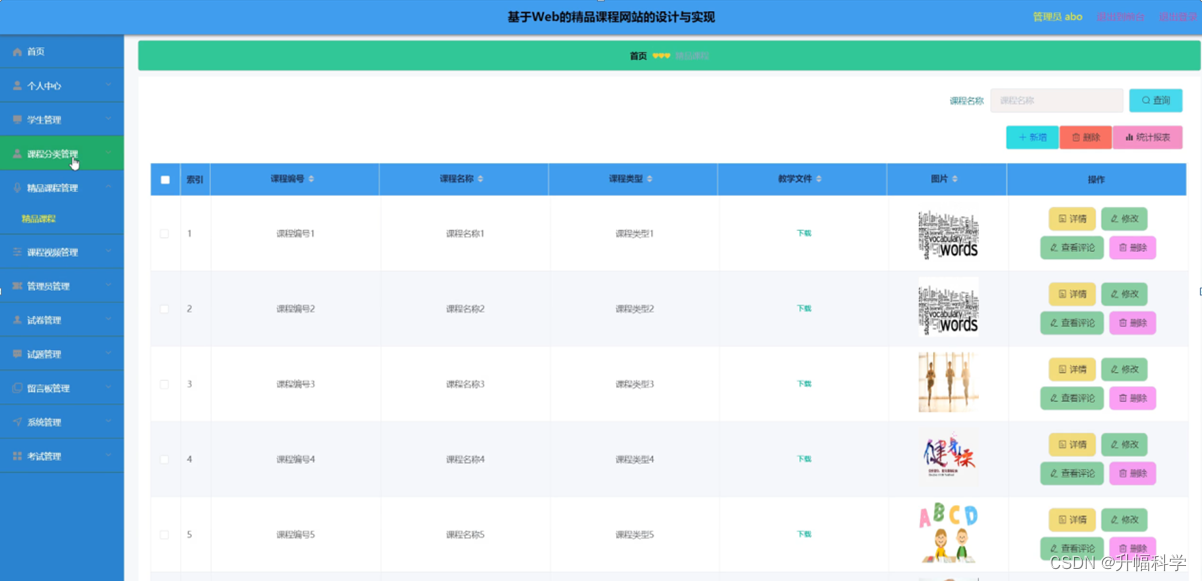Open the ballet dancers image in row 3

[948, 382]
